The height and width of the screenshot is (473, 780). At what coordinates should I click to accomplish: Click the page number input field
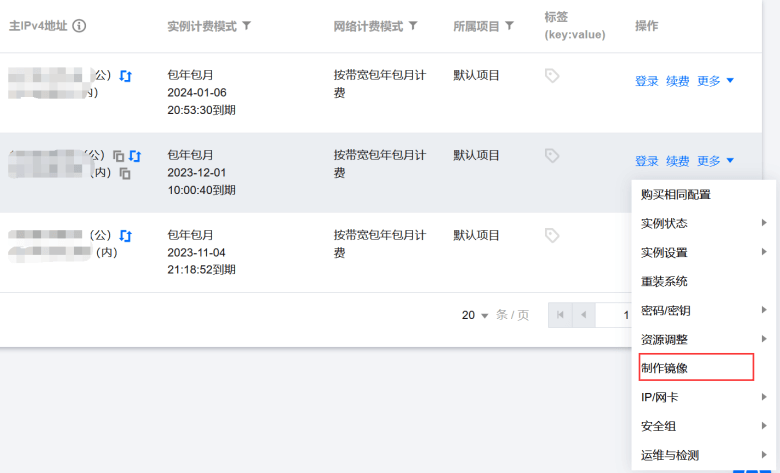(614, 315)
